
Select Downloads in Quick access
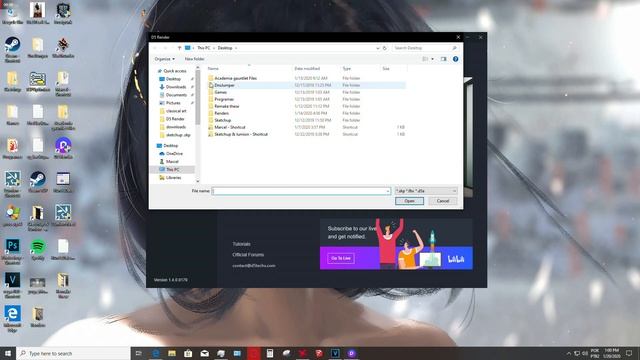point(176,87)
